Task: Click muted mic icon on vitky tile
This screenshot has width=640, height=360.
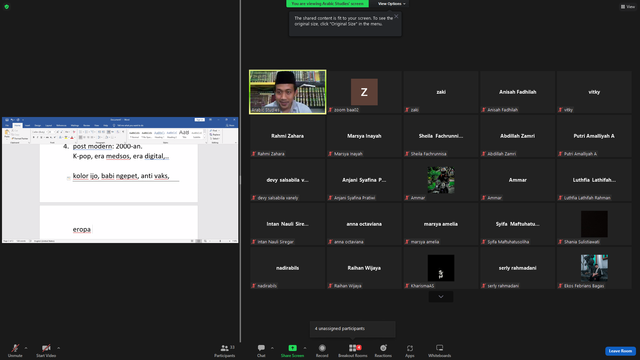Action: pyautogui.click(x=560, y=110)
